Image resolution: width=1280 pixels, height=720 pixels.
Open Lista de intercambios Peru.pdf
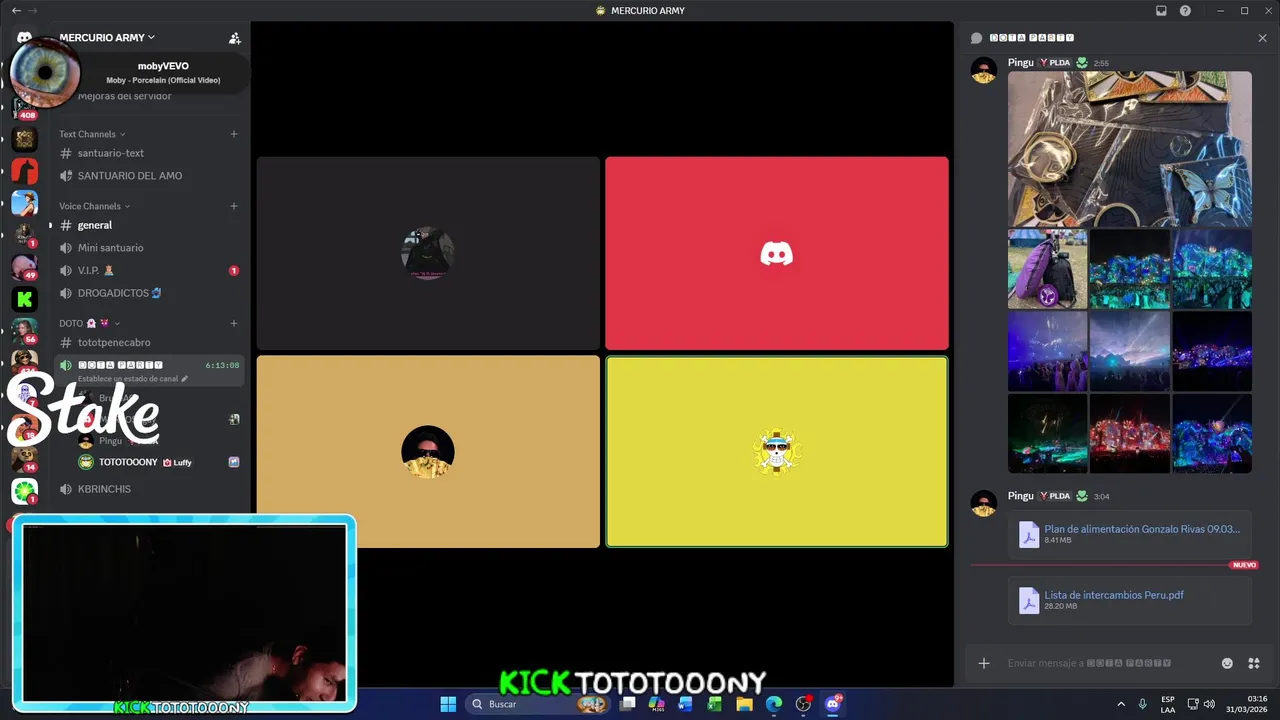tap(1114, 595)
